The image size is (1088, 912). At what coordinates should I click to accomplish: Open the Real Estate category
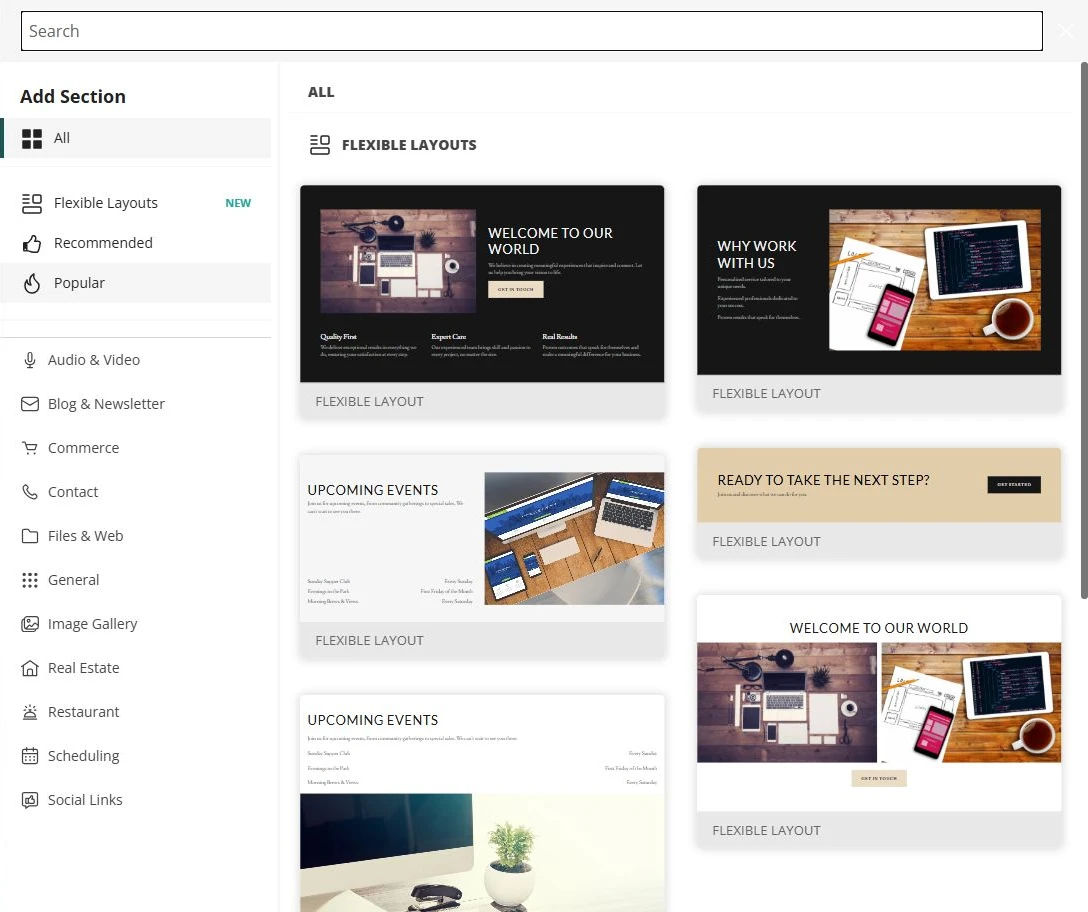tap(136, 668)
